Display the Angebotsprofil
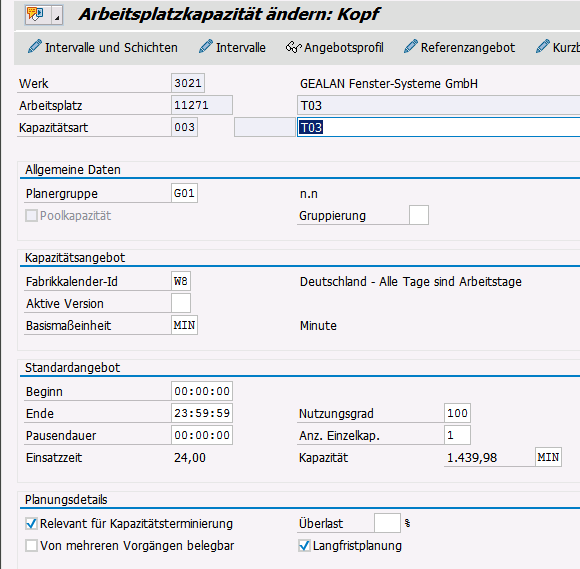This screenshot has width=580, height=569. tap(335, 48)
